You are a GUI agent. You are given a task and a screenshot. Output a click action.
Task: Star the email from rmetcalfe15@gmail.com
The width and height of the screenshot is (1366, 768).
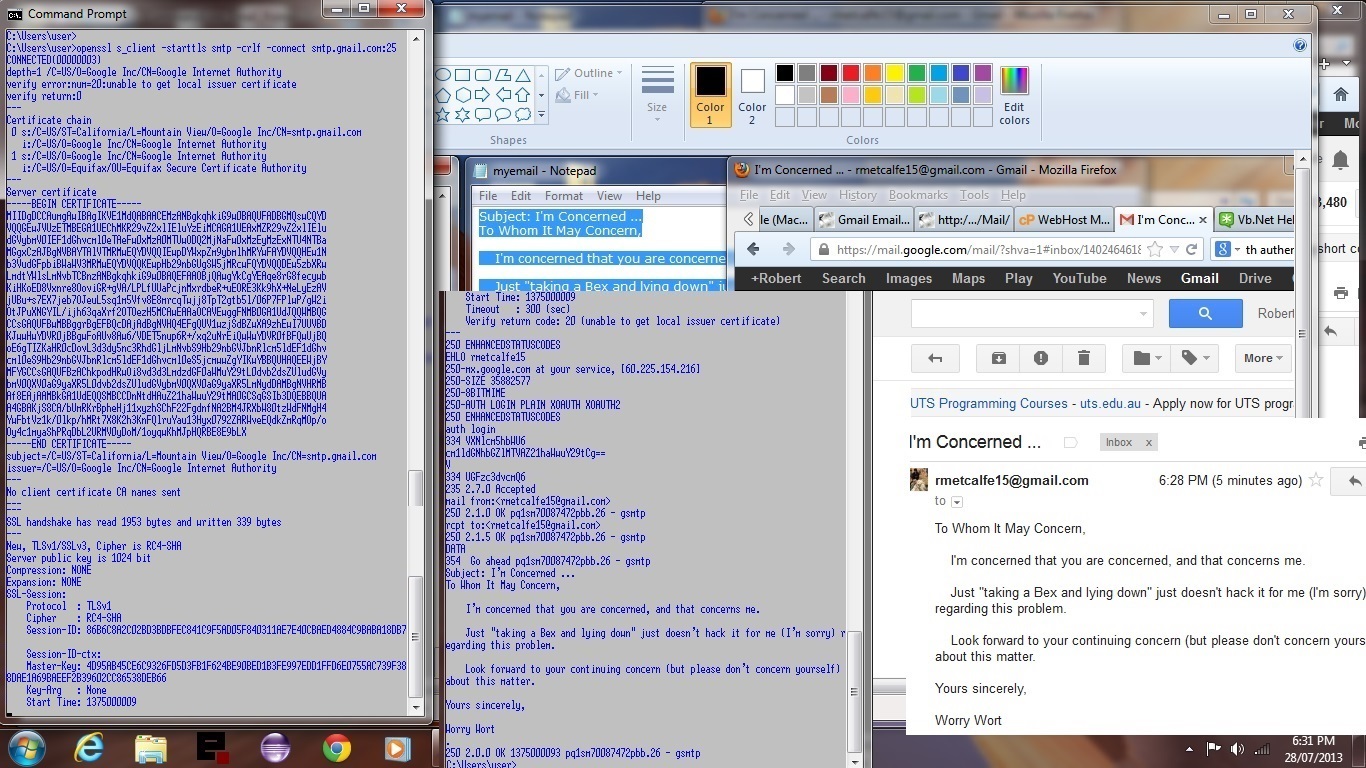click(1316, 481)
